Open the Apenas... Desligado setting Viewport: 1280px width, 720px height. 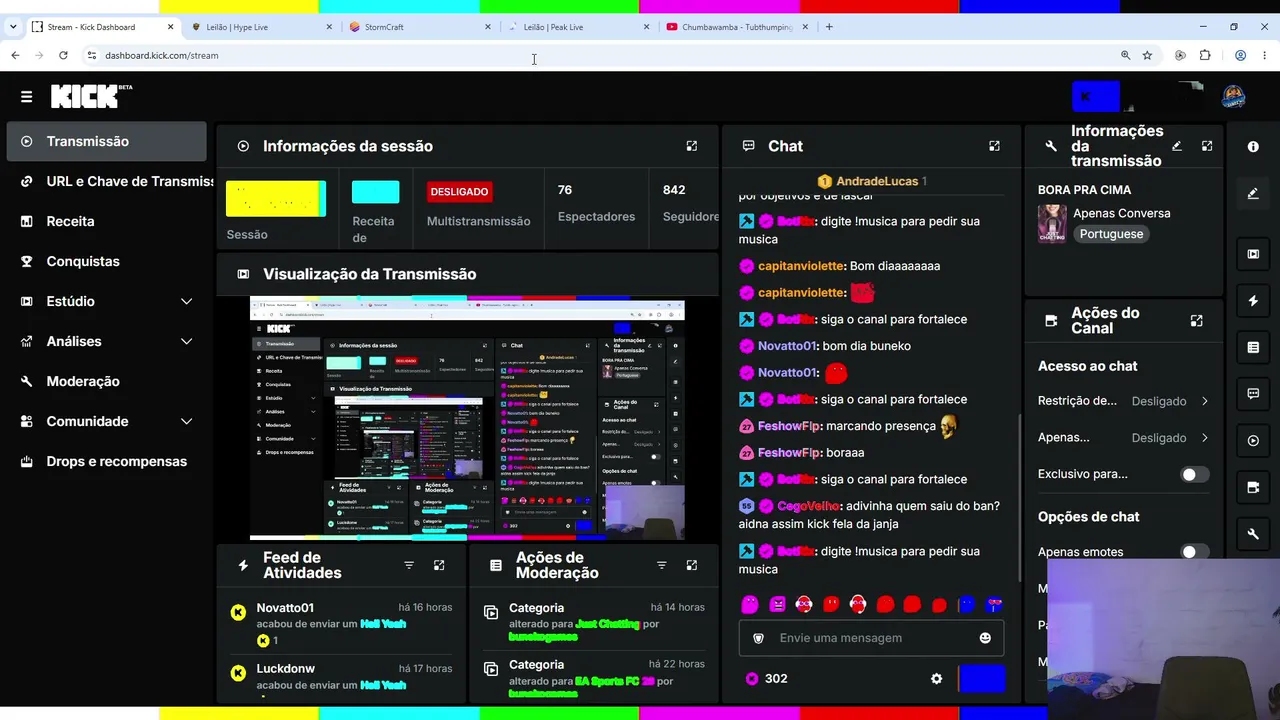pyautogui.click(x=1123, y=438)
